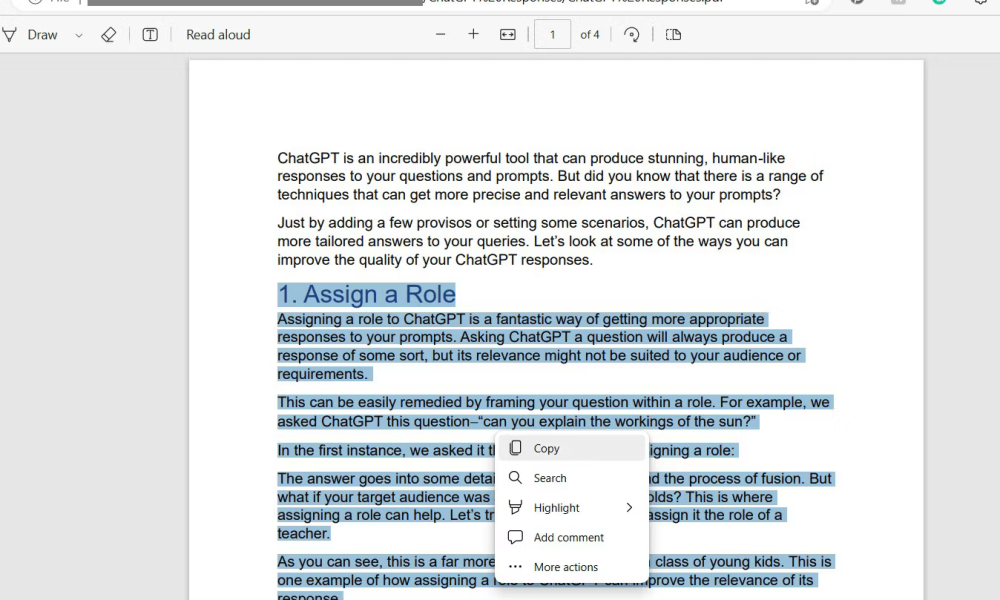The width and height of the screenshot is (1000, 600).
Task: Click the 'of 4' page count text
Action: [x=590, y=35]
